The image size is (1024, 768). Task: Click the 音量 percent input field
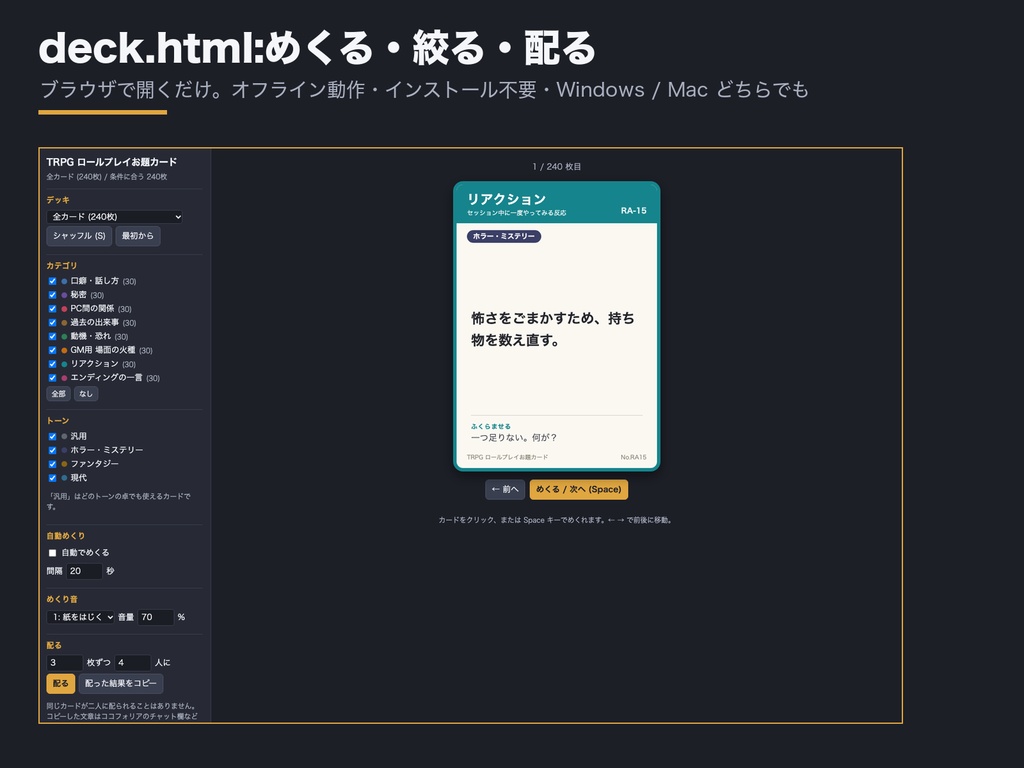coord(156,617)
